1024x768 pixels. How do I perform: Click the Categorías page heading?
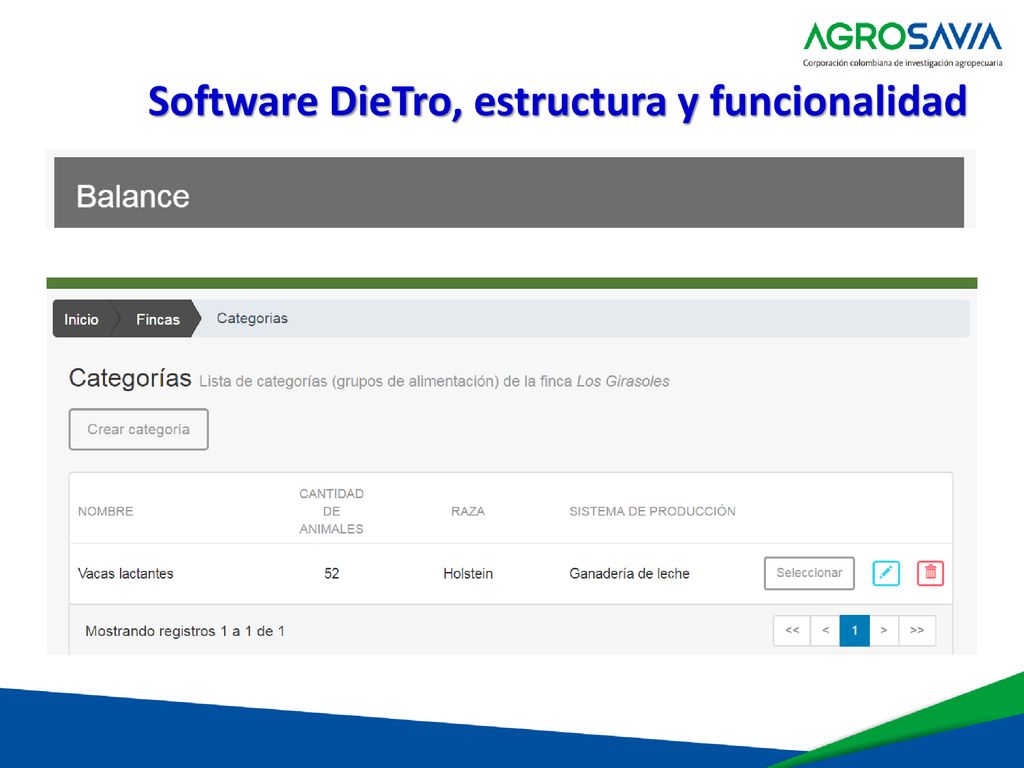(130, 377)
